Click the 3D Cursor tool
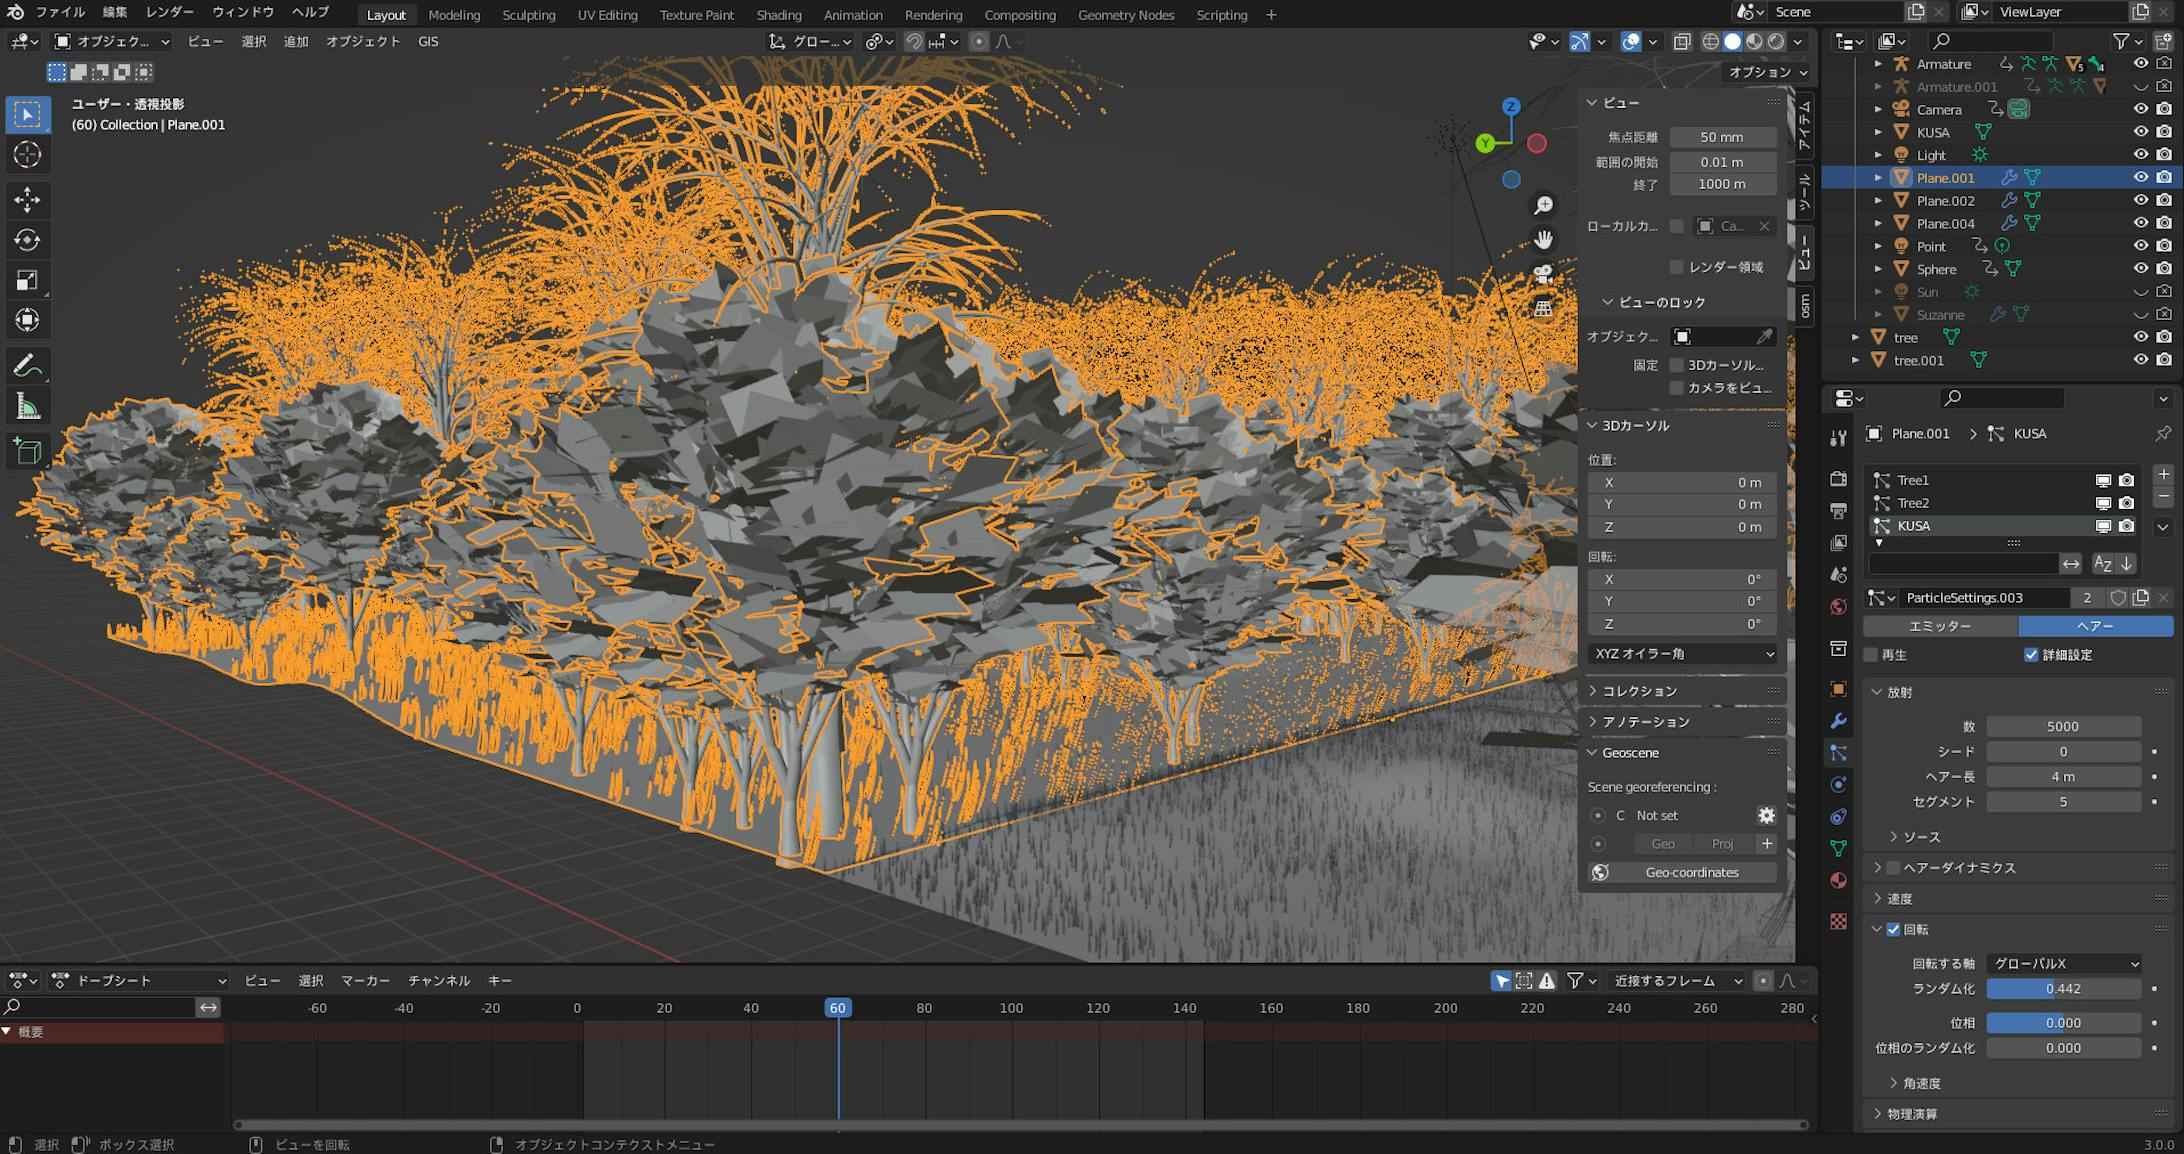This screenshot has width=2184, height=1154. [27, 154]
